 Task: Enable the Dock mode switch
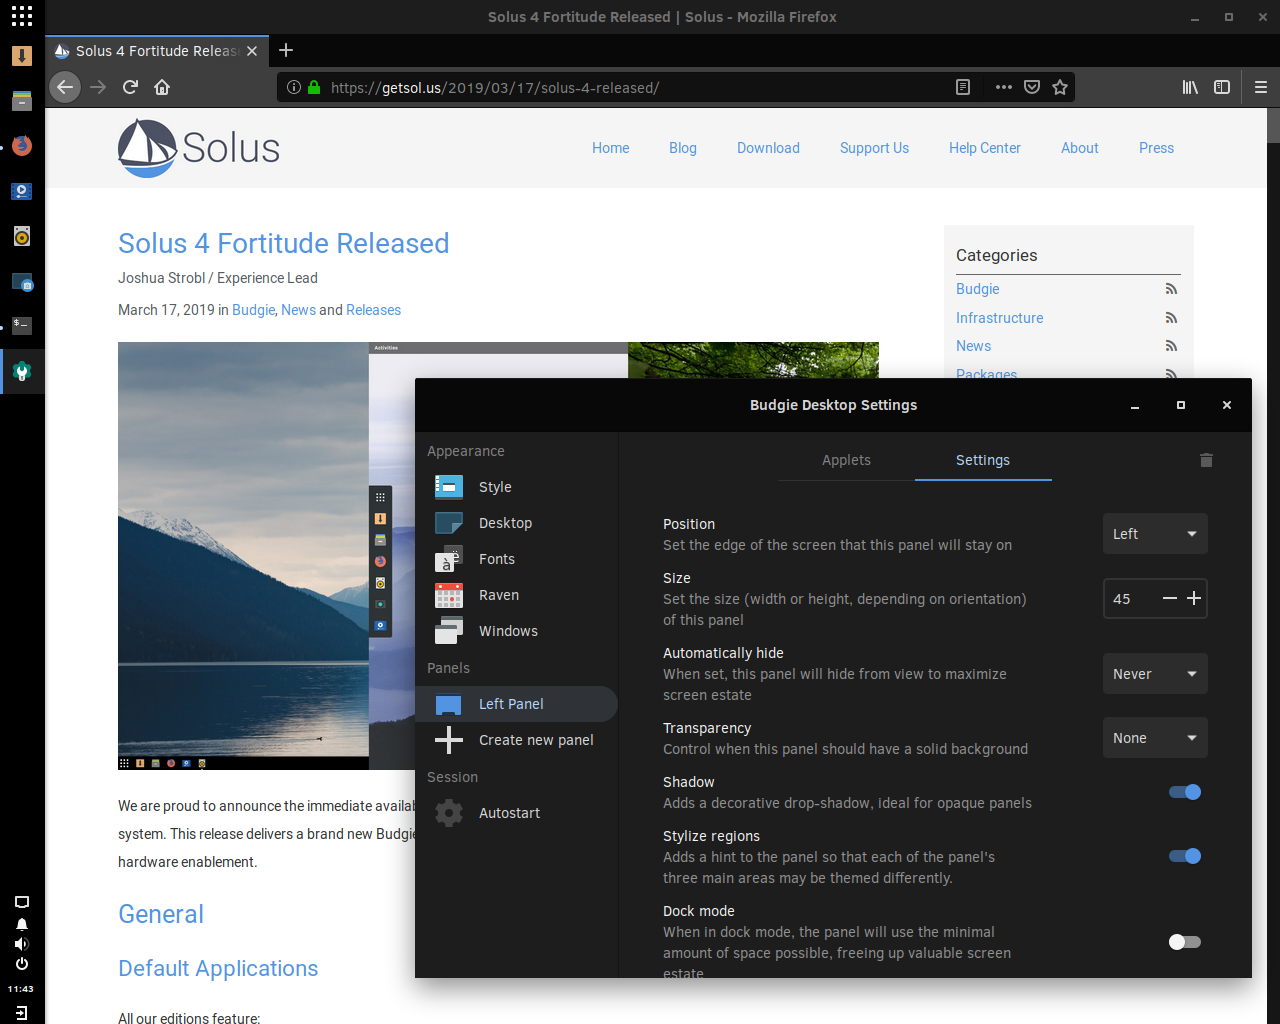coord(1185,942)
